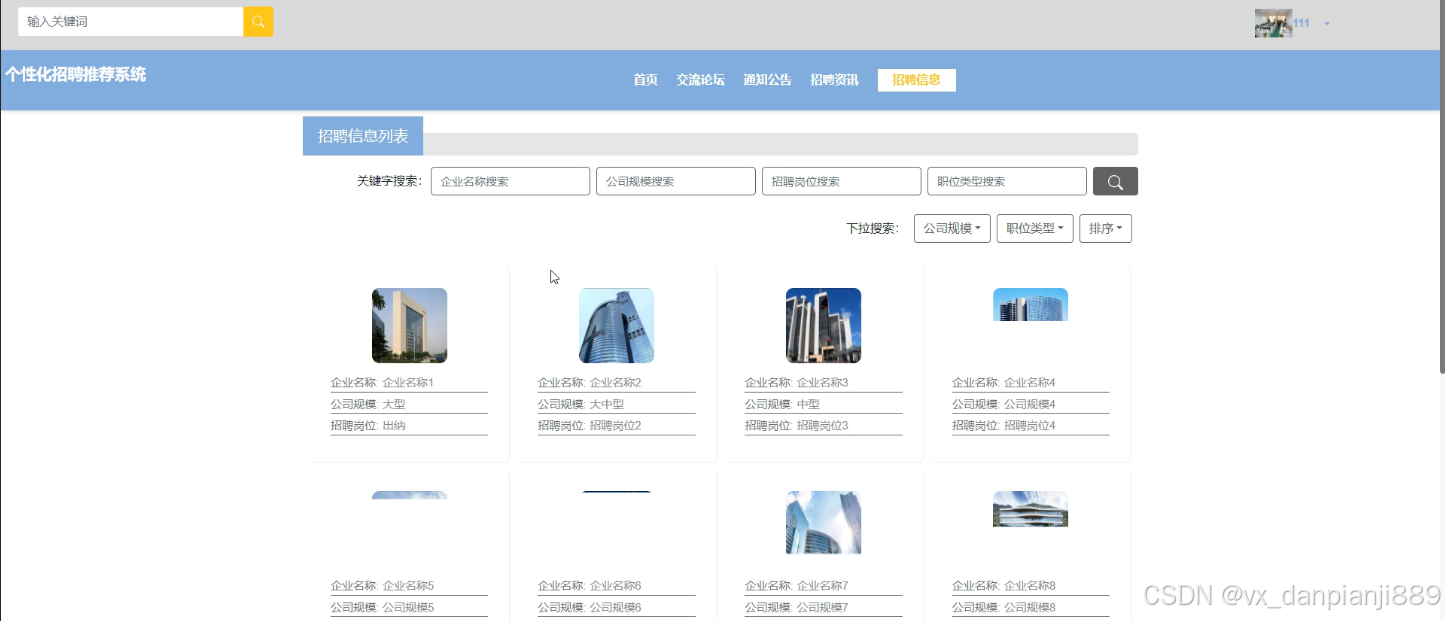Open 通知公告 menu item
This screenshot has height=621, width=1445.
pos(767,80)
